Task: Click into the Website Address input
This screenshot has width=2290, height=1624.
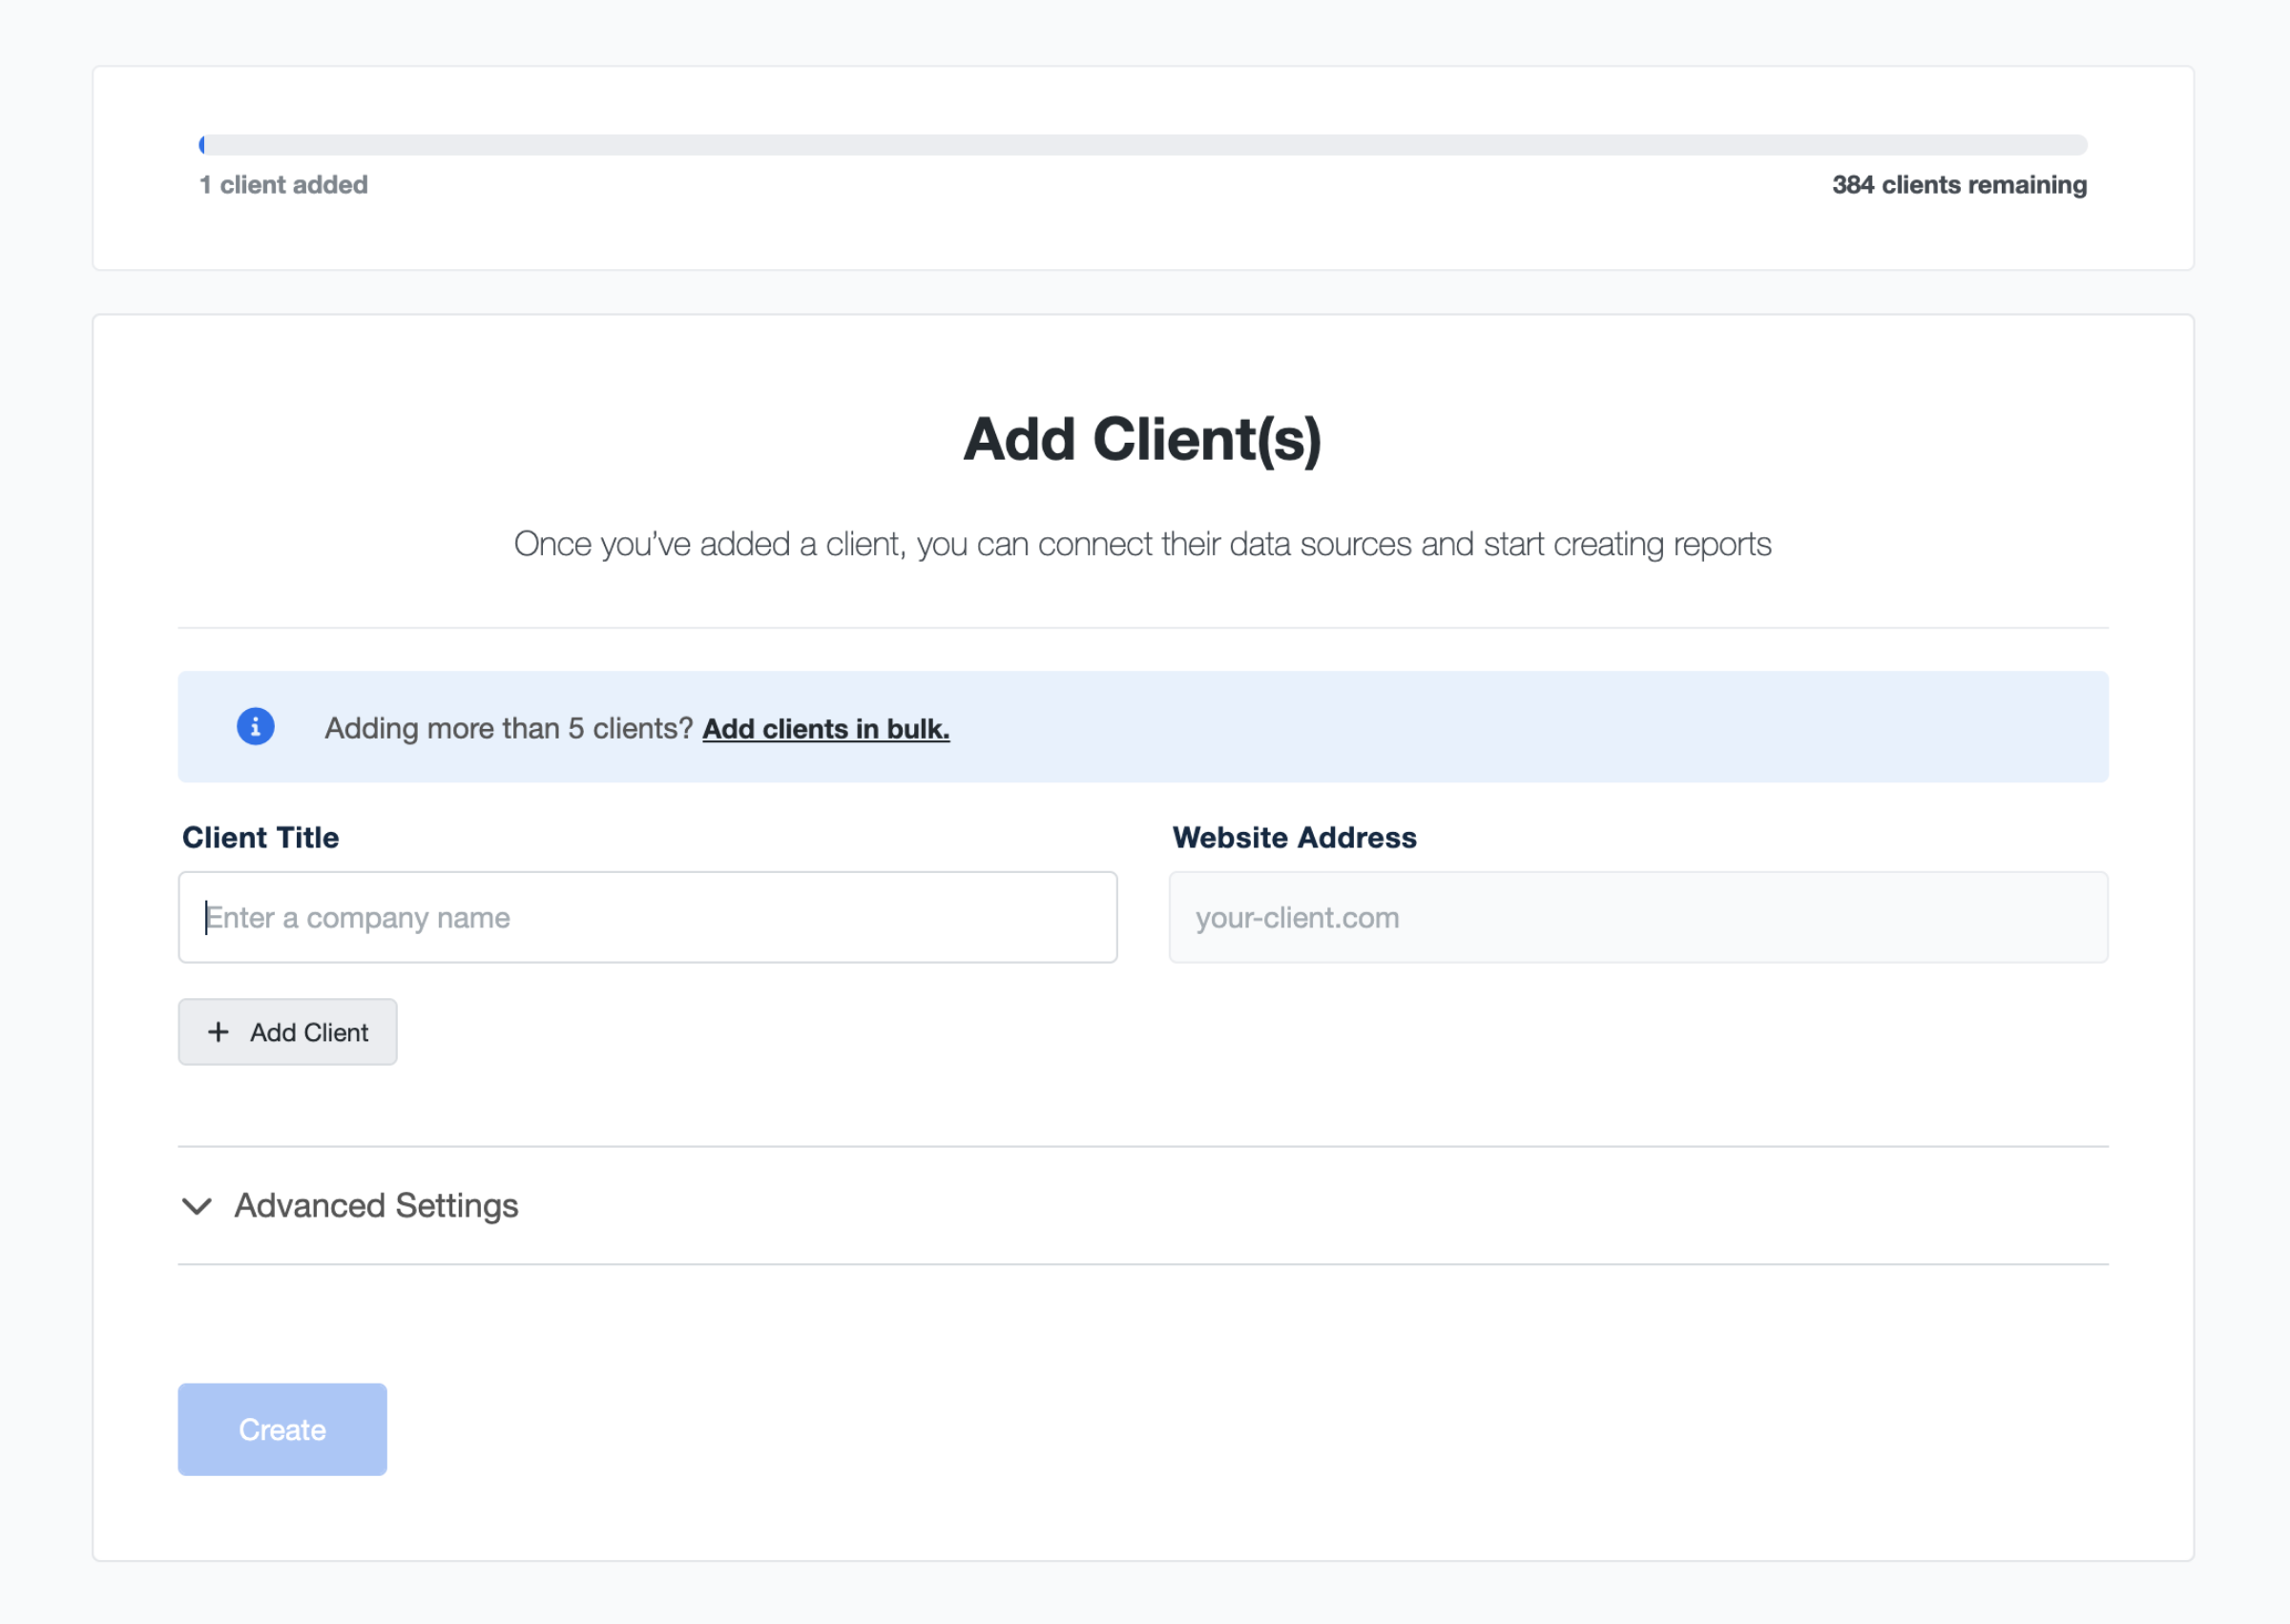Action: pos(1700,917)
